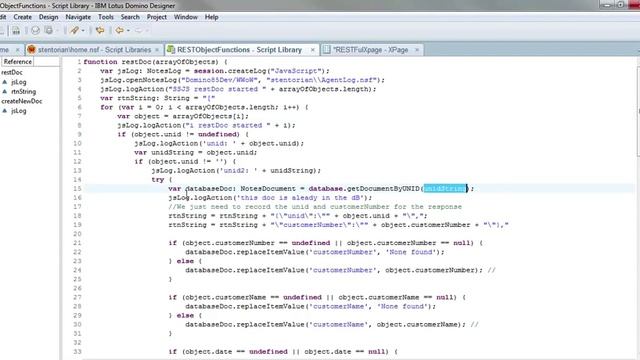Close the RESTFulXpage XPage tab
640x360 pixels.
417,50
